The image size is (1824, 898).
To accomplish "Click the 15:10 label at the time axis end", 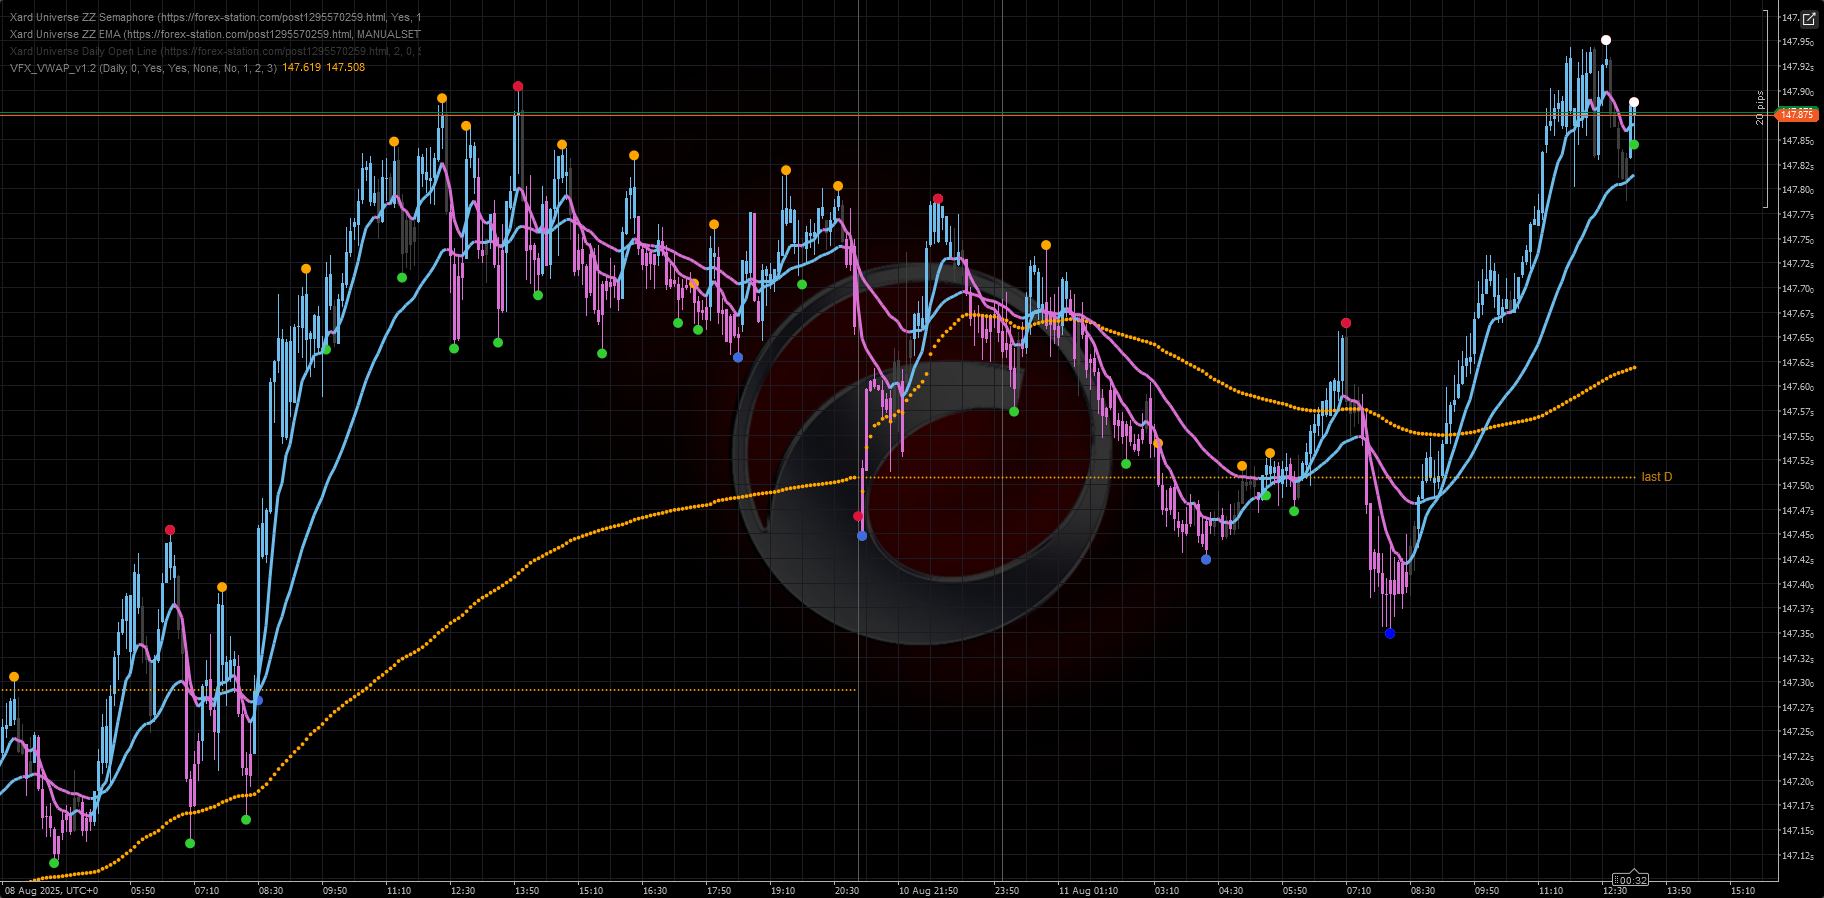I will click(1743, 890).
